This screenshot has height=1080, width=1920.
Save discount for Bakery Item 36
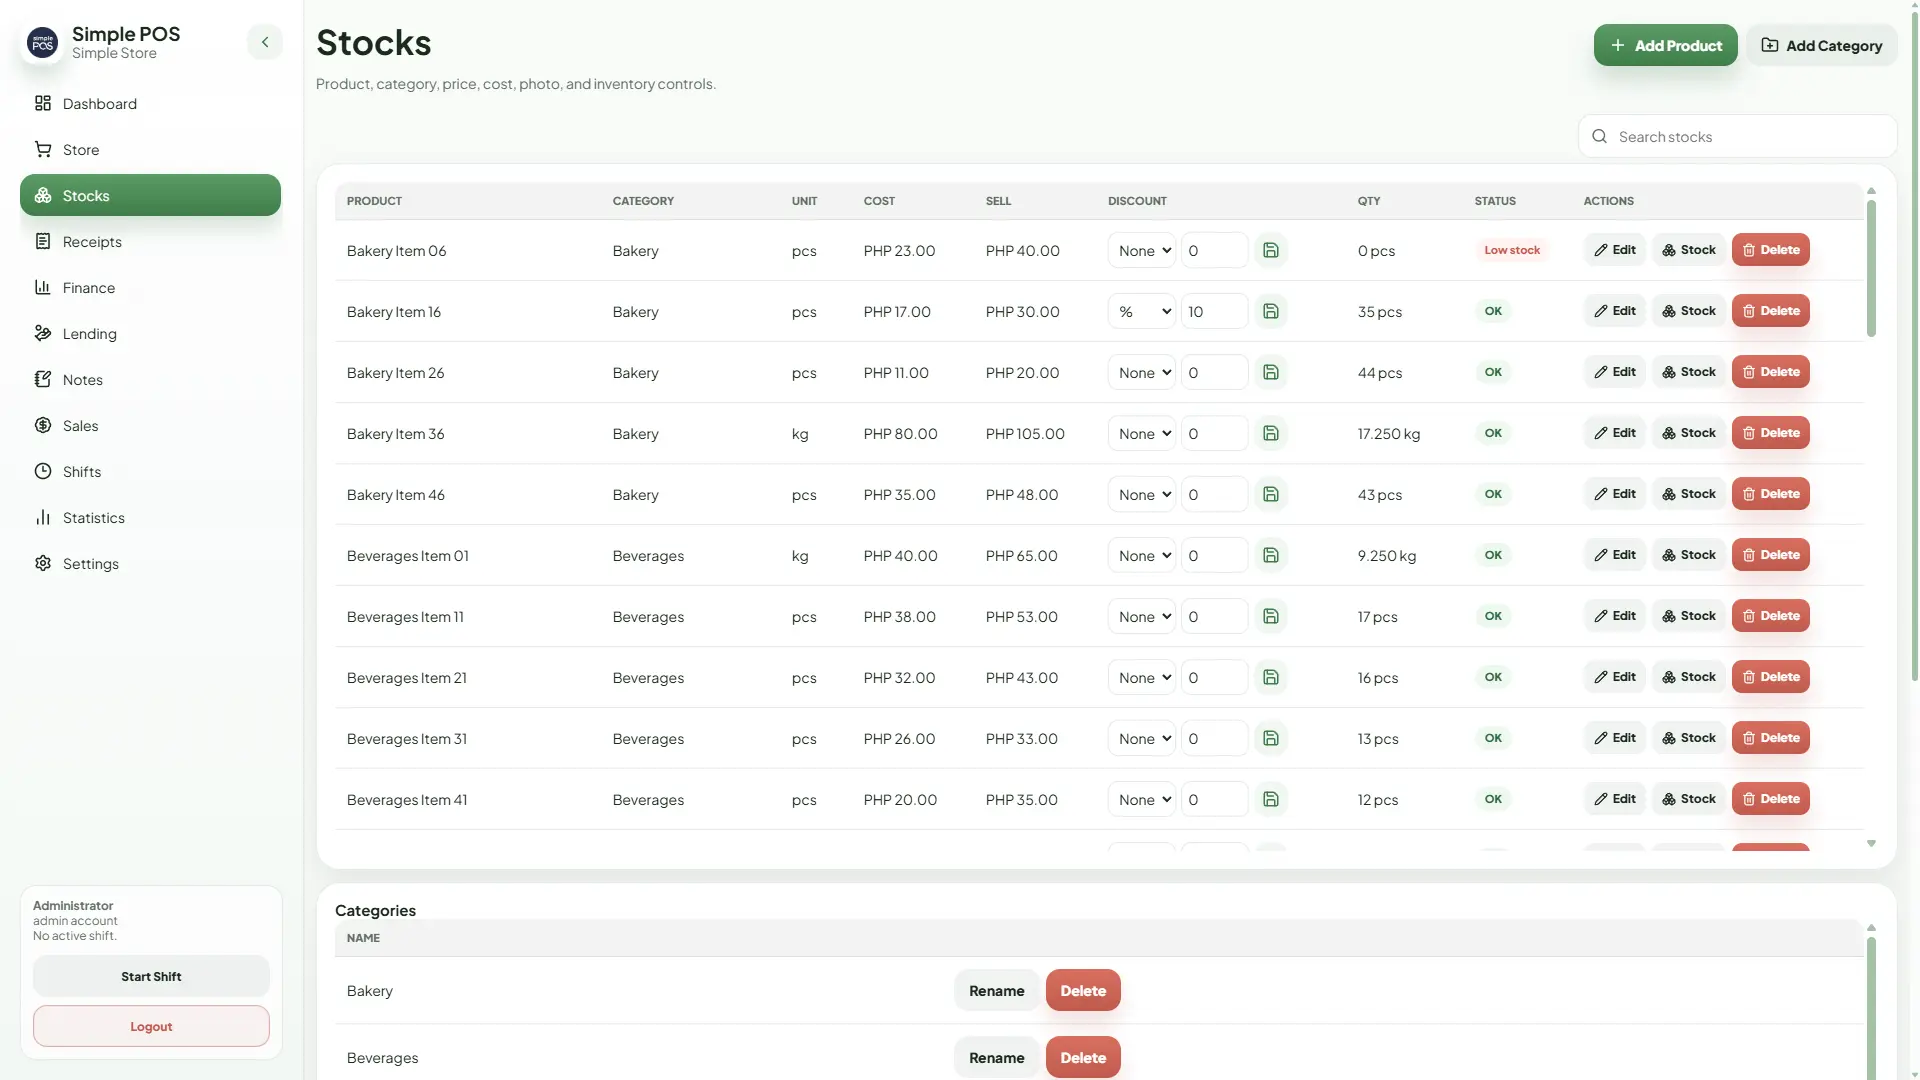click(x=1271, y=433)
